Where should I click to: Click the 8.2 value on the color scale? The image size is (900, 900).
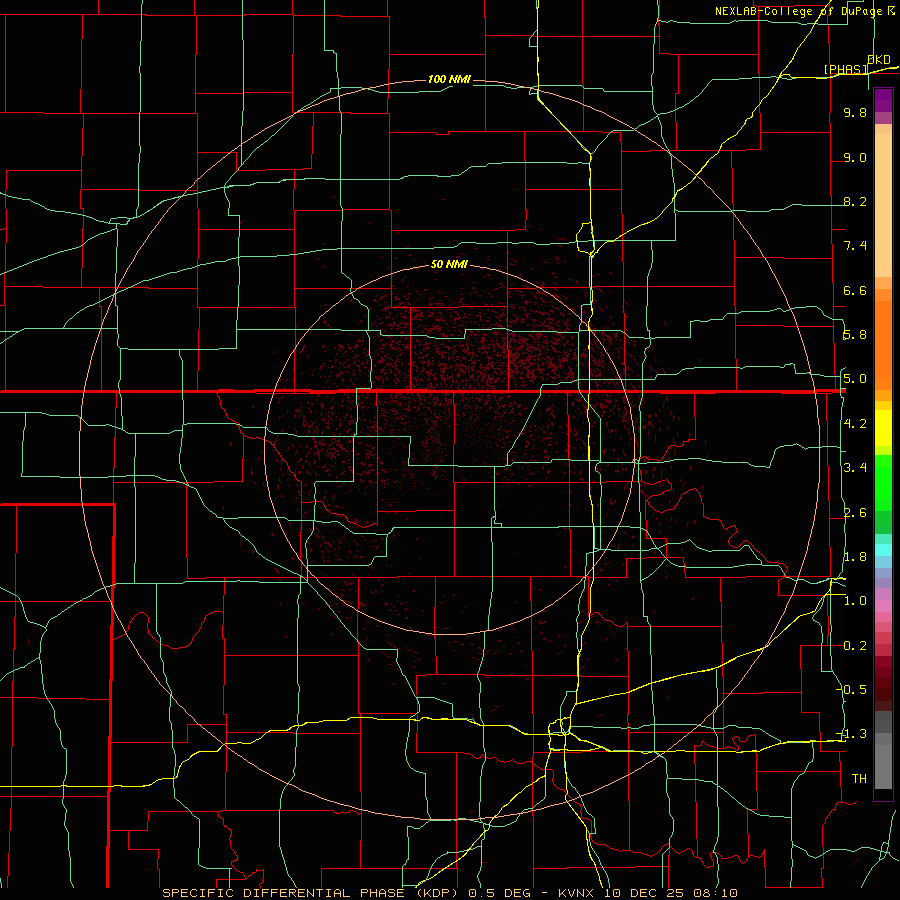coord(855,201)
